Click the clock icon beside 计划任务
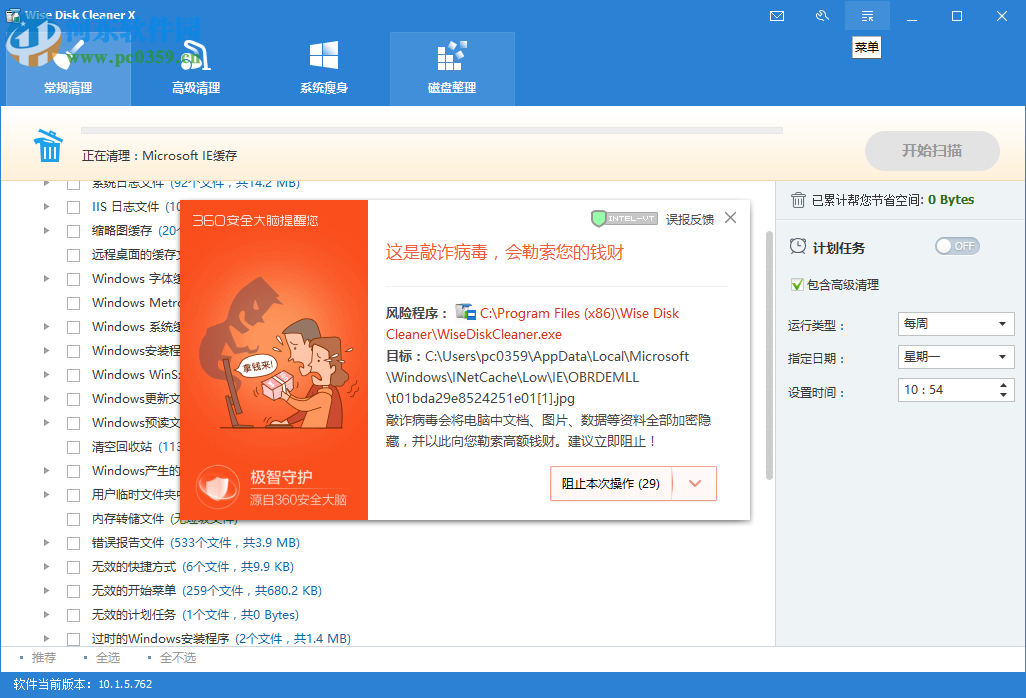The width and height of the screenshot is (1026, 698). [798, 247]
